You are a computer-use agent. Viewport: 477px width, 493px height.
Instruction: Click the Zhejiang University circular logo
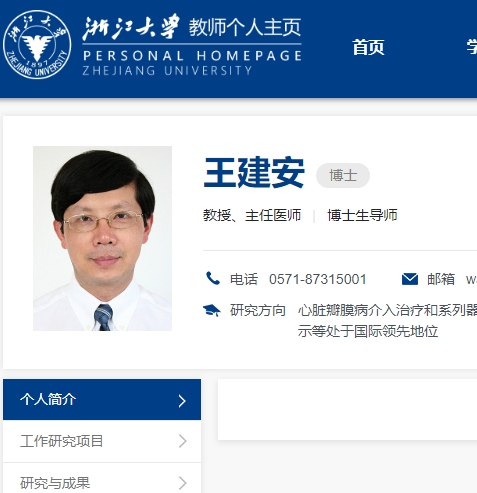pos(37,45)
